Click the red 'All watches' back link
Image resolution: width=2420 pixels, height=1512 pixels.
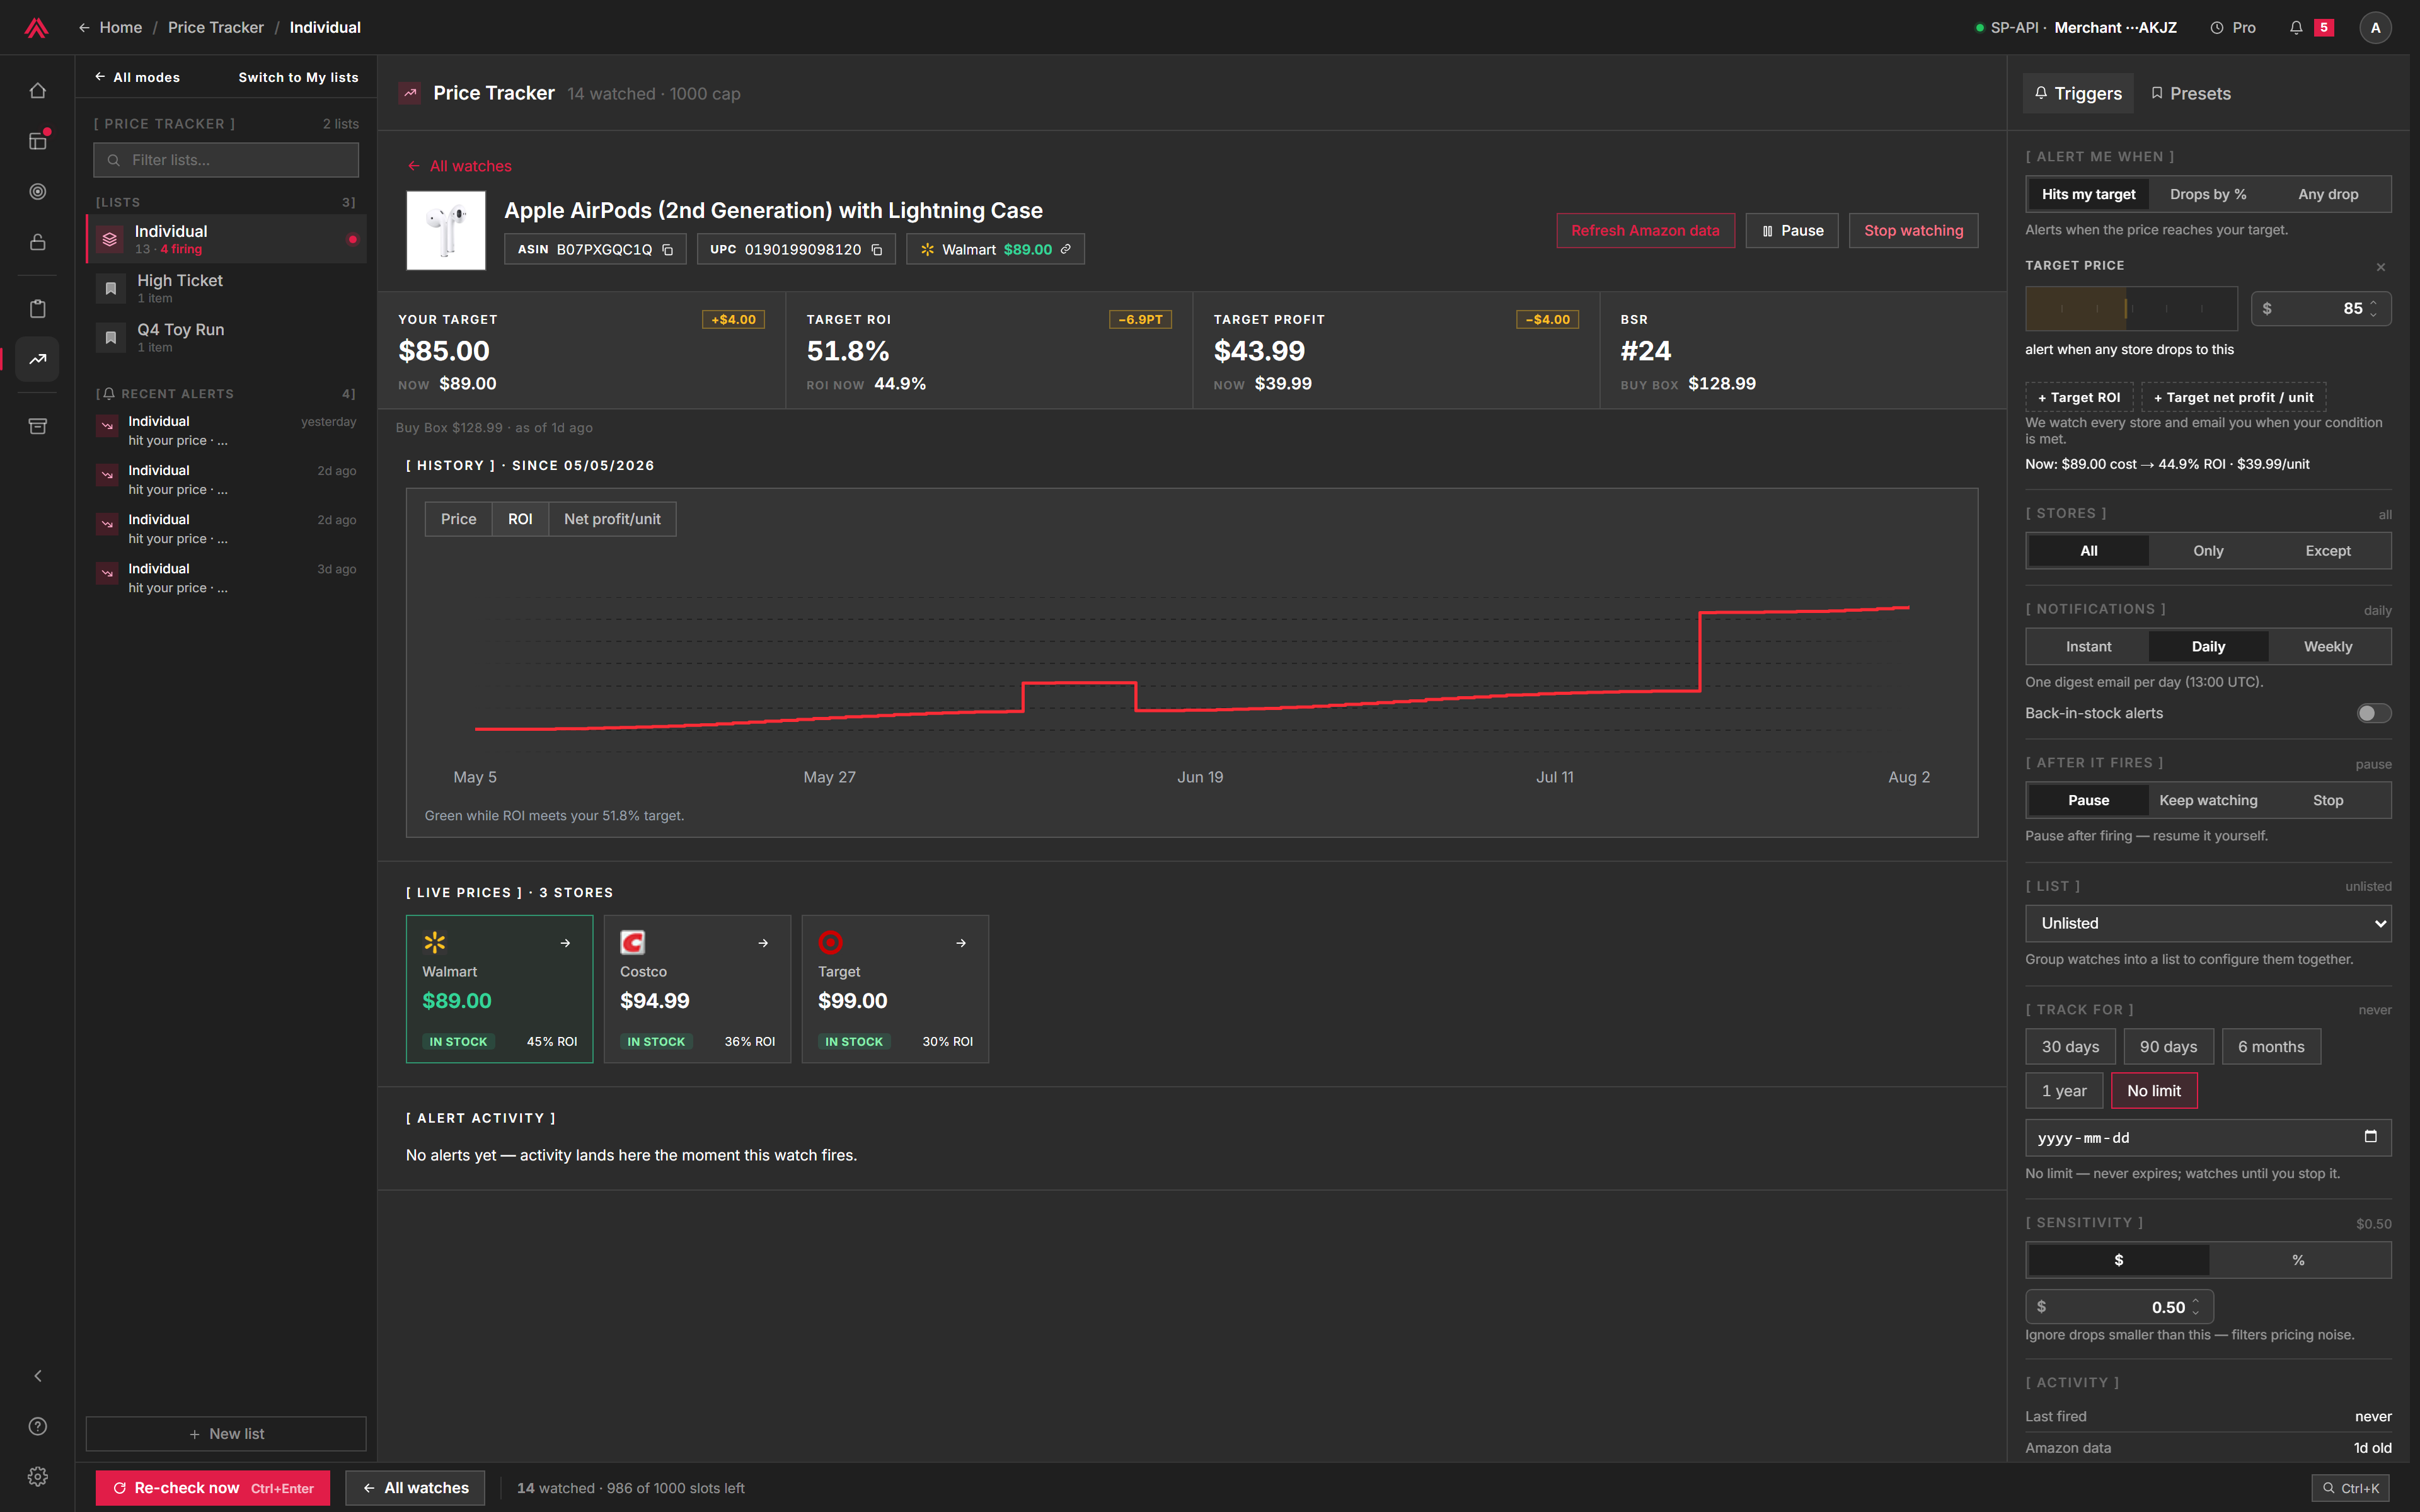[x=460, y=166]
